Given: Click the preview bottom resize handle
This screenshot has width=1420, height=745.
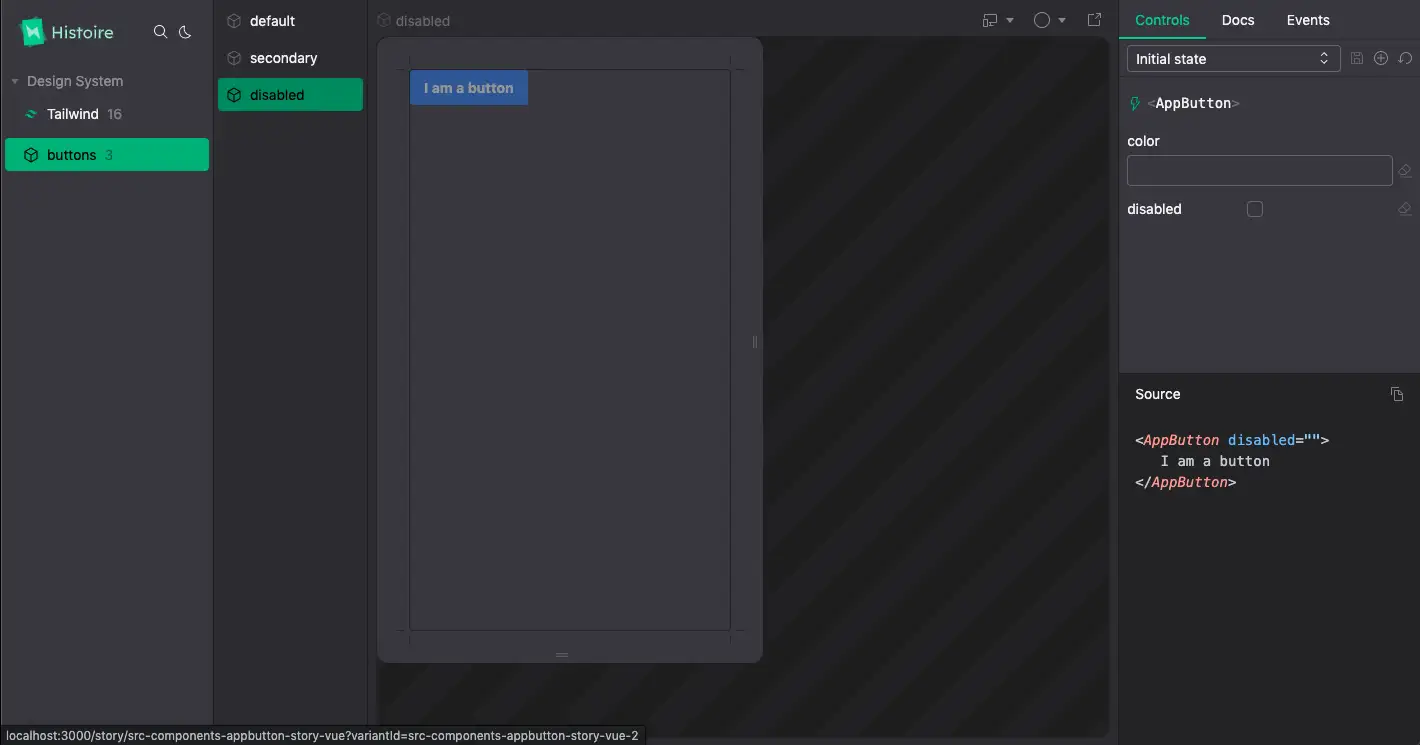Looking at the screenshot, I should [562, 655].
